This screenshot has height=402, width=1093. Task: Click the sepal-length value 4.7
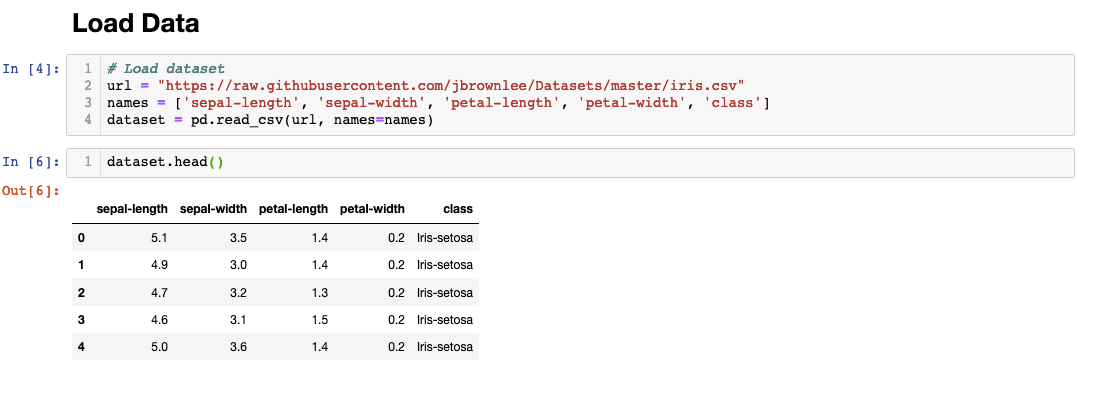click(160, 293)
